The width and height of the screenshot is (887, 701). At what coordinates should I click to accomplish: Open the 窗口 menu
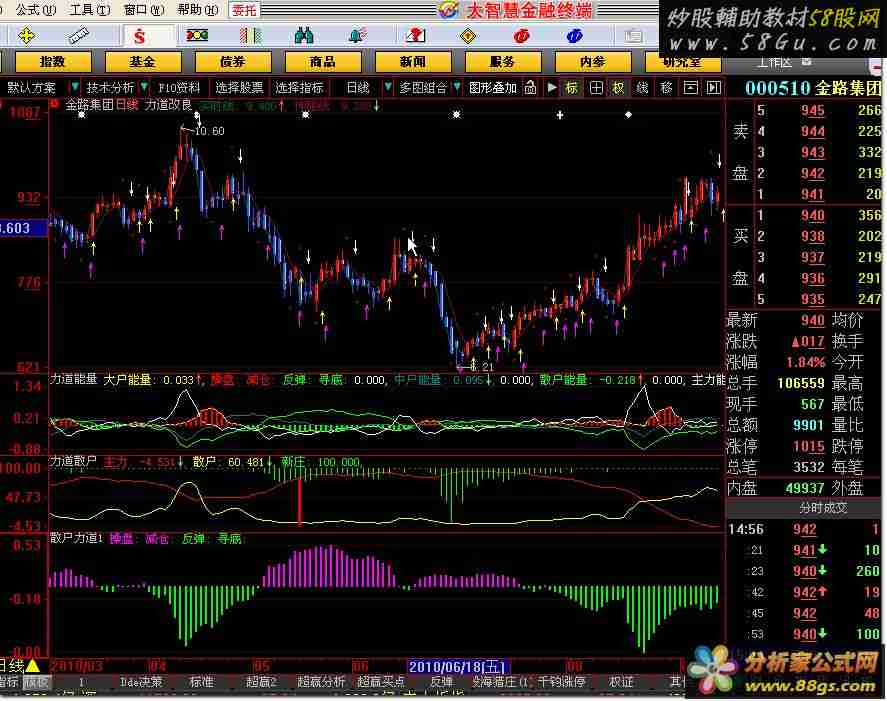(x=144, y=10)
